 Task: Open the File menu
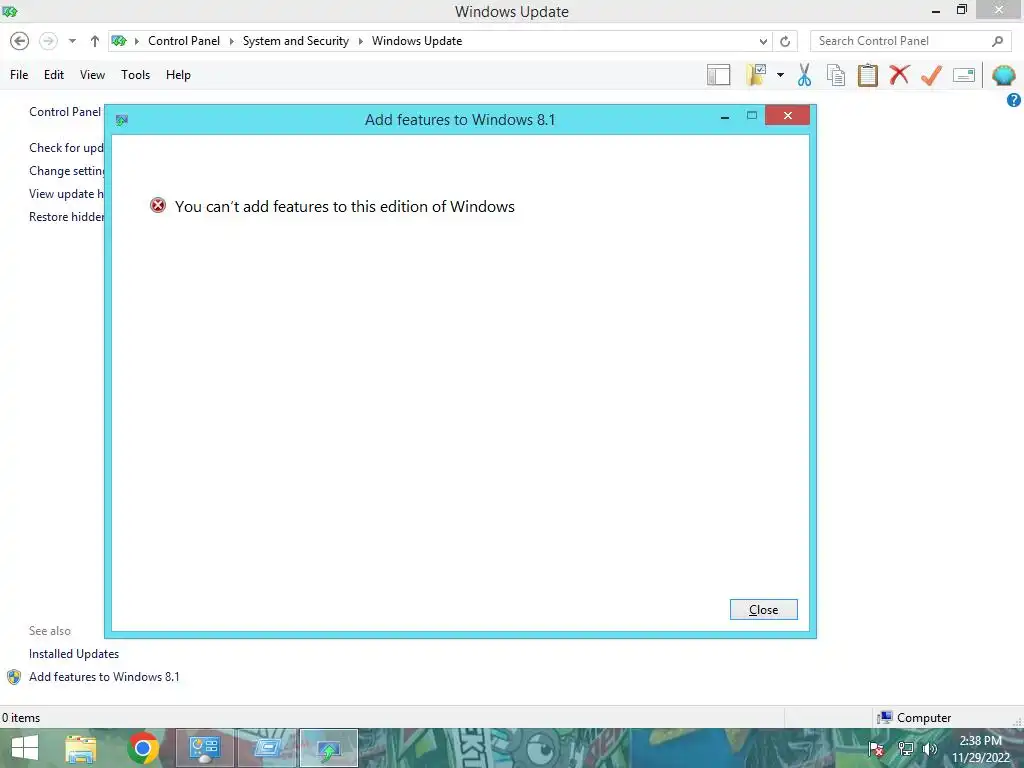click(19, 74)
